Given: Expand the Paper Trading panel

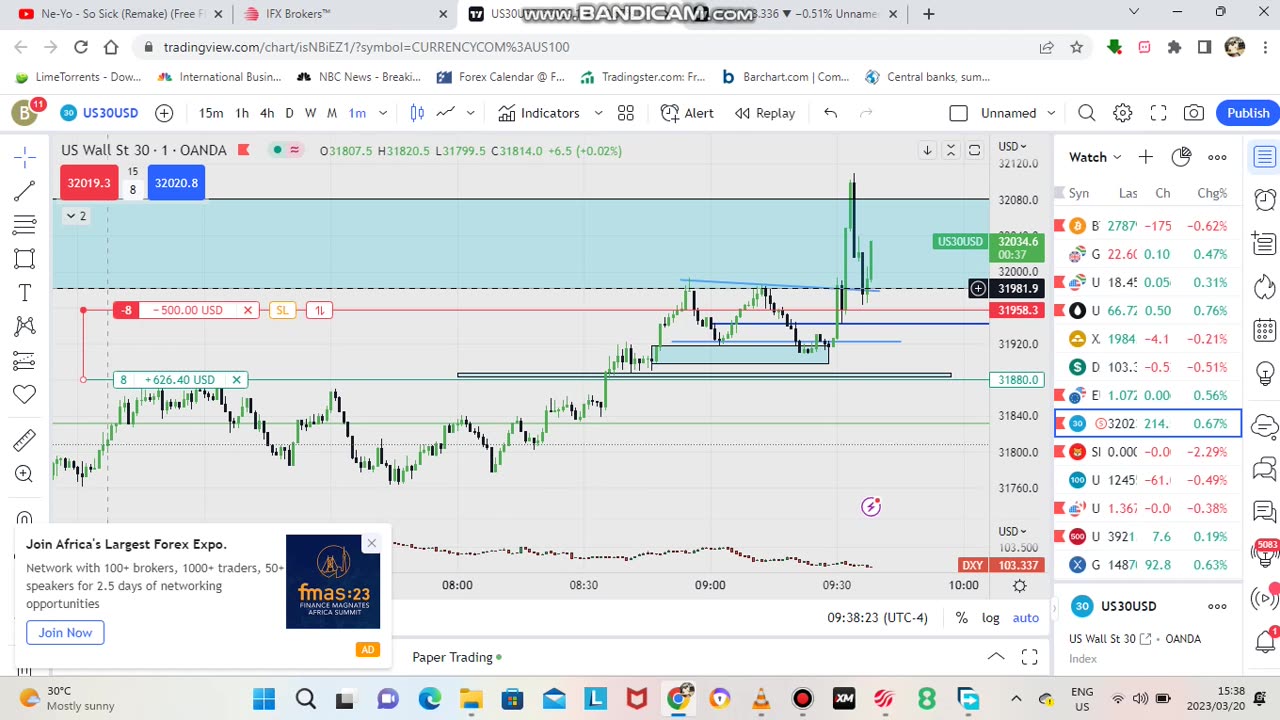Looking at the screenshot, I should tap(996, 657).
